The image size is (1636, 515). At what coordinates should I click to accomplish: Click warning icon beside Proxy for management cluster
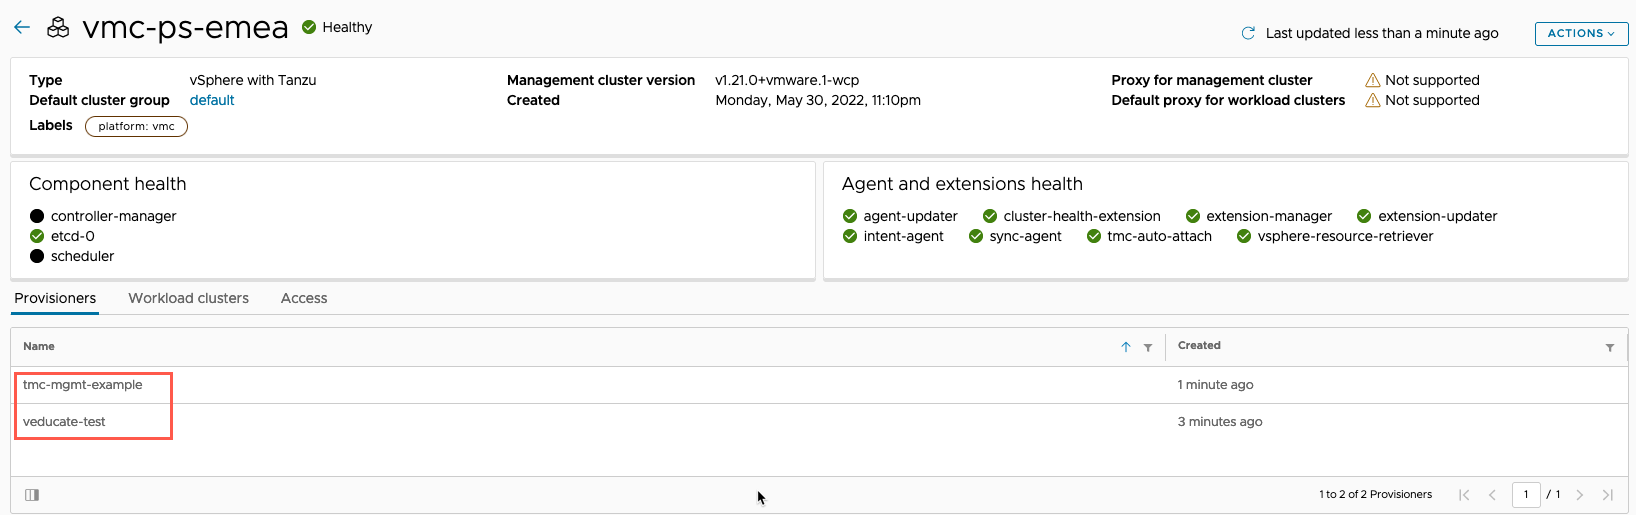coord(1373,80)
